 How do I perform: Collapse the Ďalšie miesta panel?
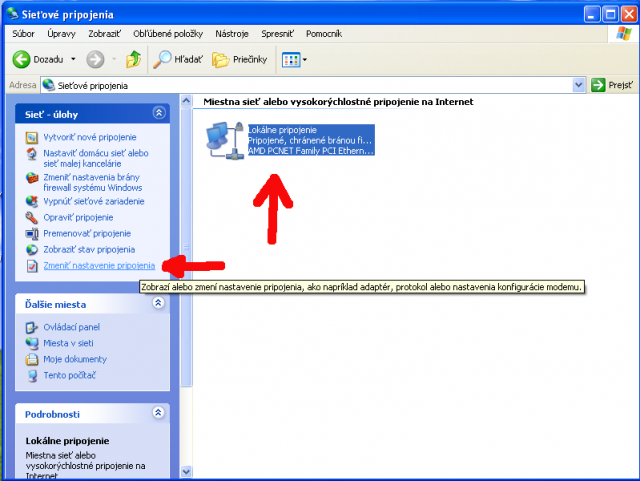[158, 303]
